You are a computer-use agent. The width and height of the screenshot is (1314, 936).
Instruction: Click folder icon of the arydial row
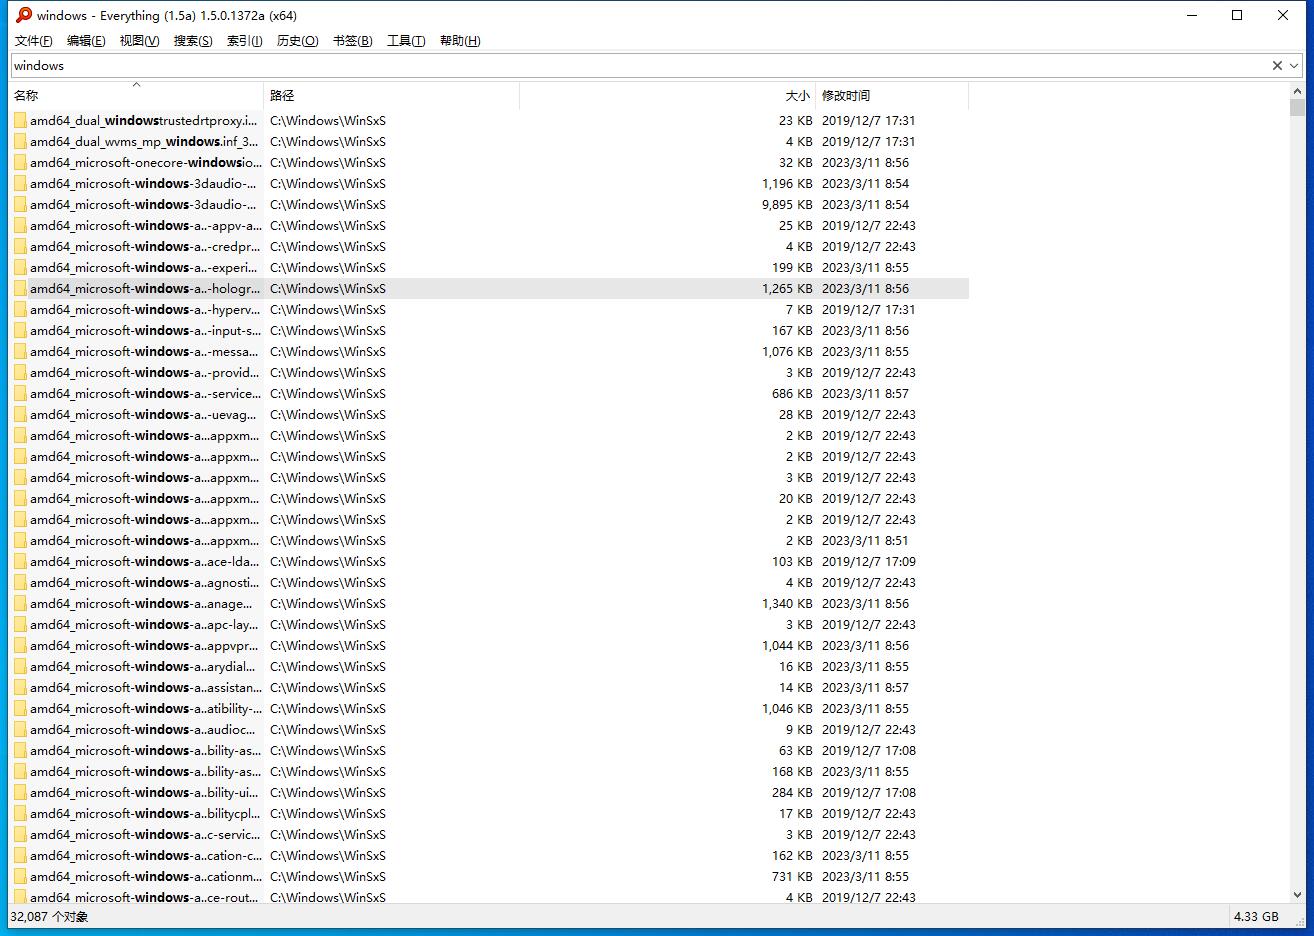pos(20,666)
